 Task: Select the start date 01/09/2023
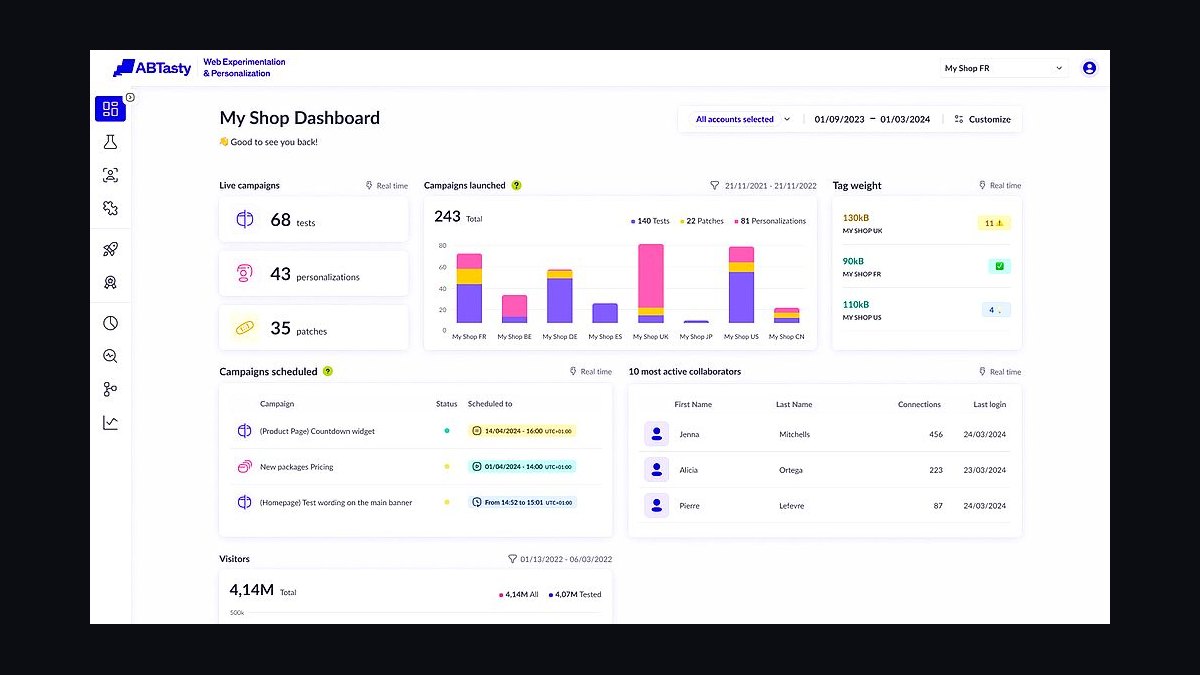[840, 119]
